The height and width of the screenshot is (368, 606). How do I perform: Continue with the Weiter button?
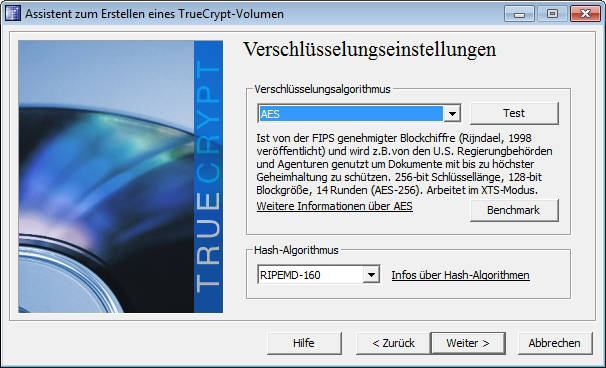pos(468,343)
